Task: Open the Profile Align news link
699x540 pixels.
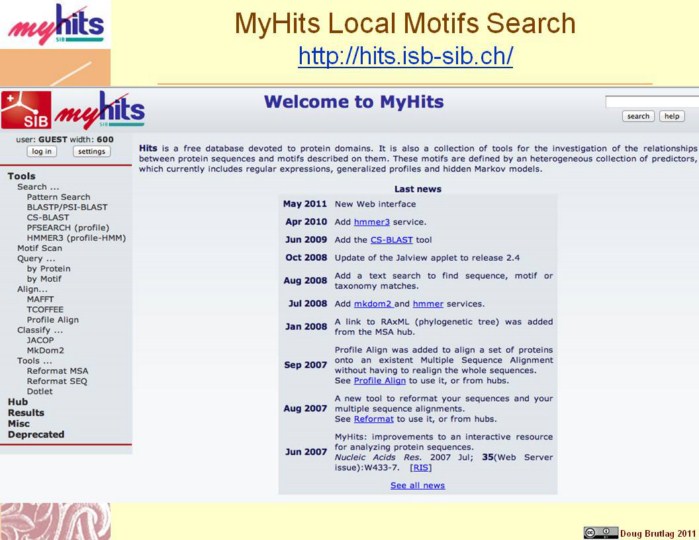Action: [380, 381]
